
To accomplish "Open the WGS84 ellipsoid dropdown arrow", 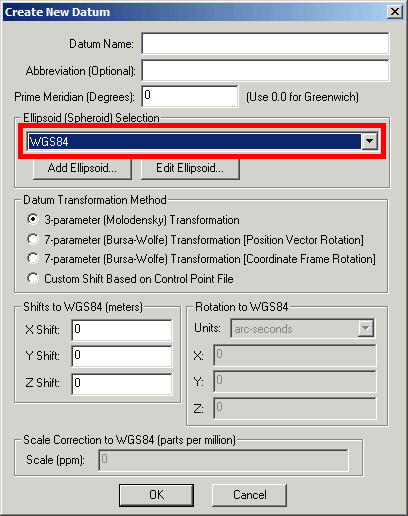I will 369,141.
